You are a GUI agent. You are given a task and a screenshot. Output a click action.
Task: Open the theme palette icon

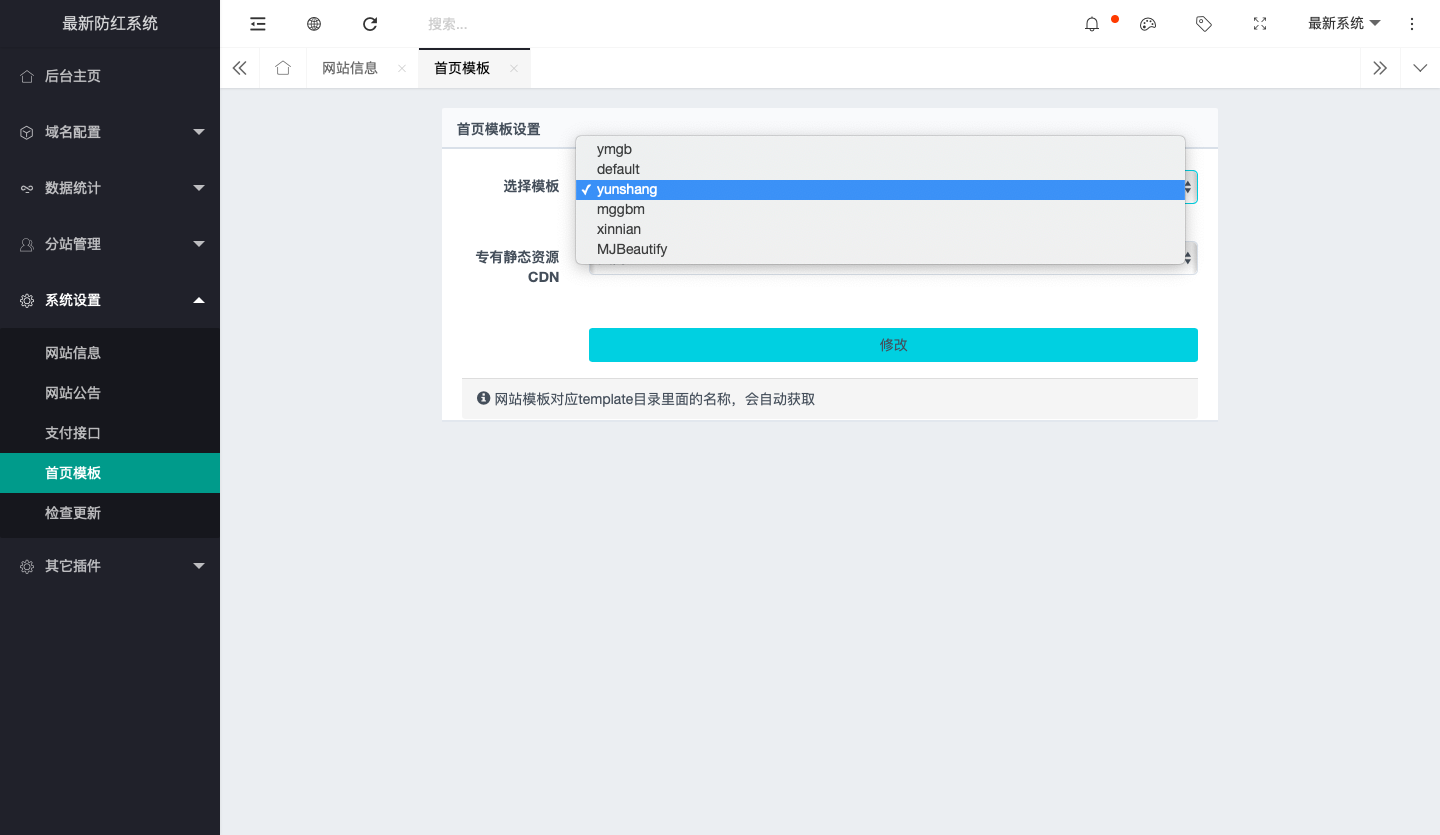[x=1148, y=24]
